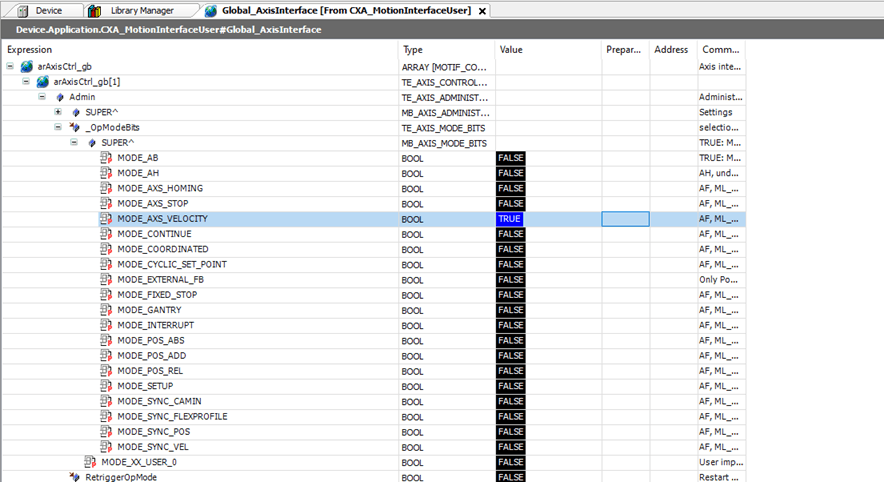
Task: Expand the SUPER^ node under Admin
Action: click(59, 112)
